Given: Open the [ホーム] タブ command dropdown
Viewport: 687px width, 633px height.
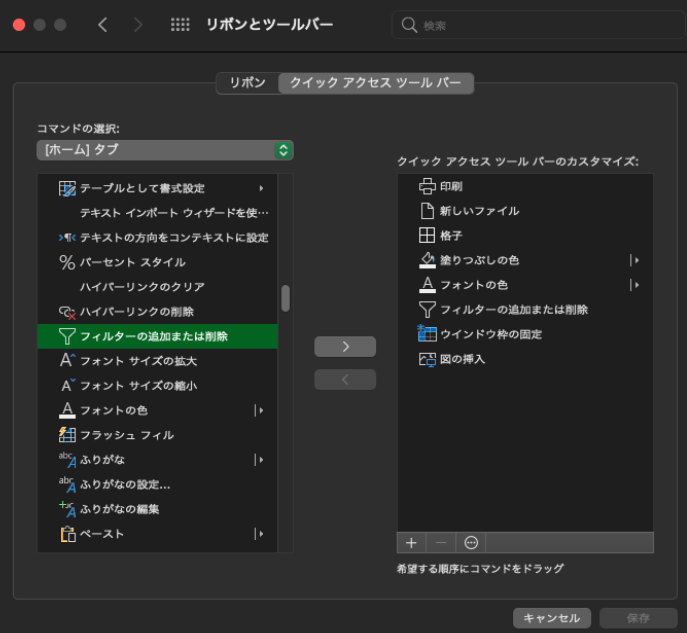Looking at the screenshot, I should click(x=165, y=150).
